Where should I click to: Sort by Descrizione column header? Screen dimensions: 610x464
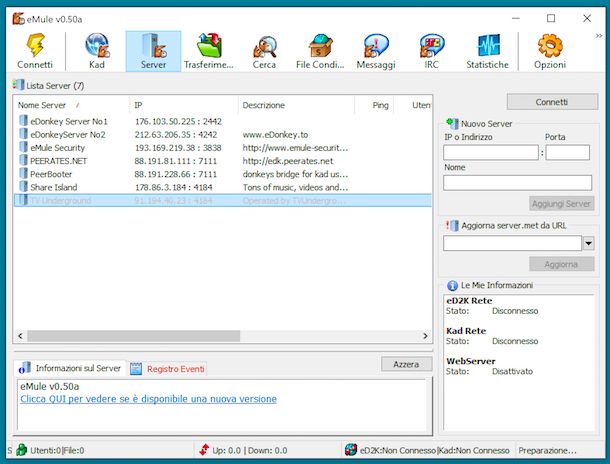click(296, 105)
